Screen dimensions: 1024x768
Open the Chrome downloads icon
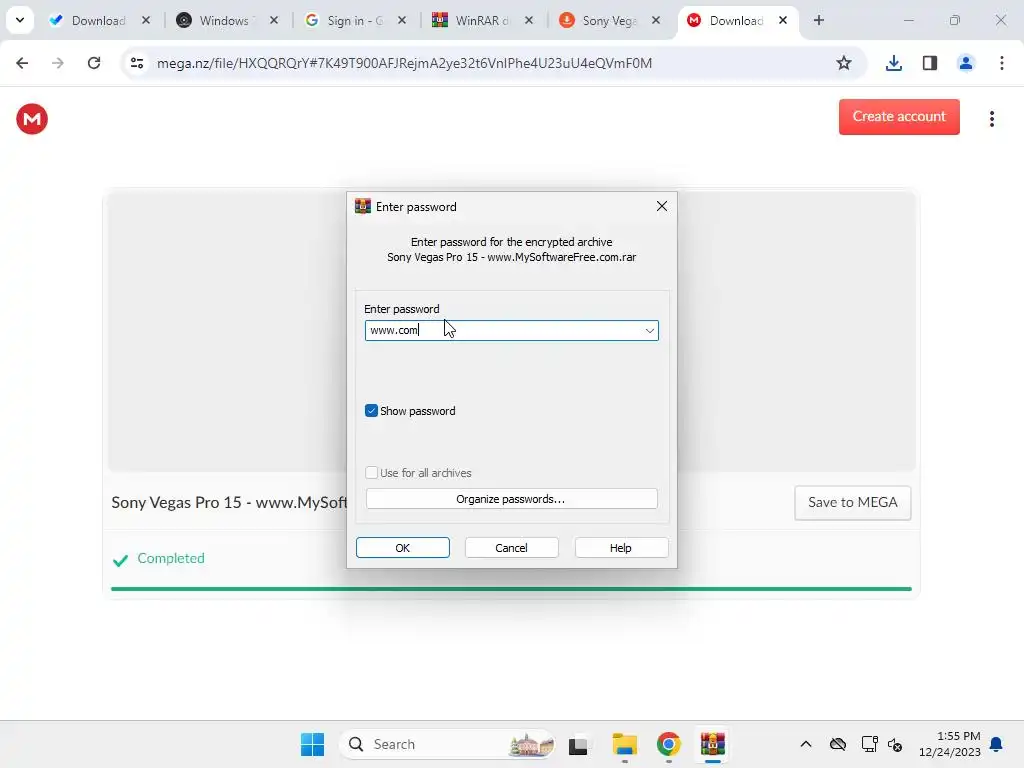point(893,63)
